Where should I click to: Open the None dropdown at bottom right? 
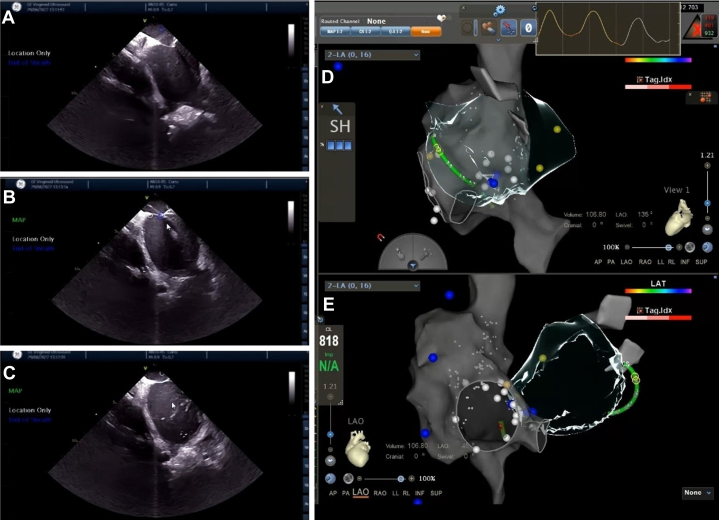click(697, 493)
